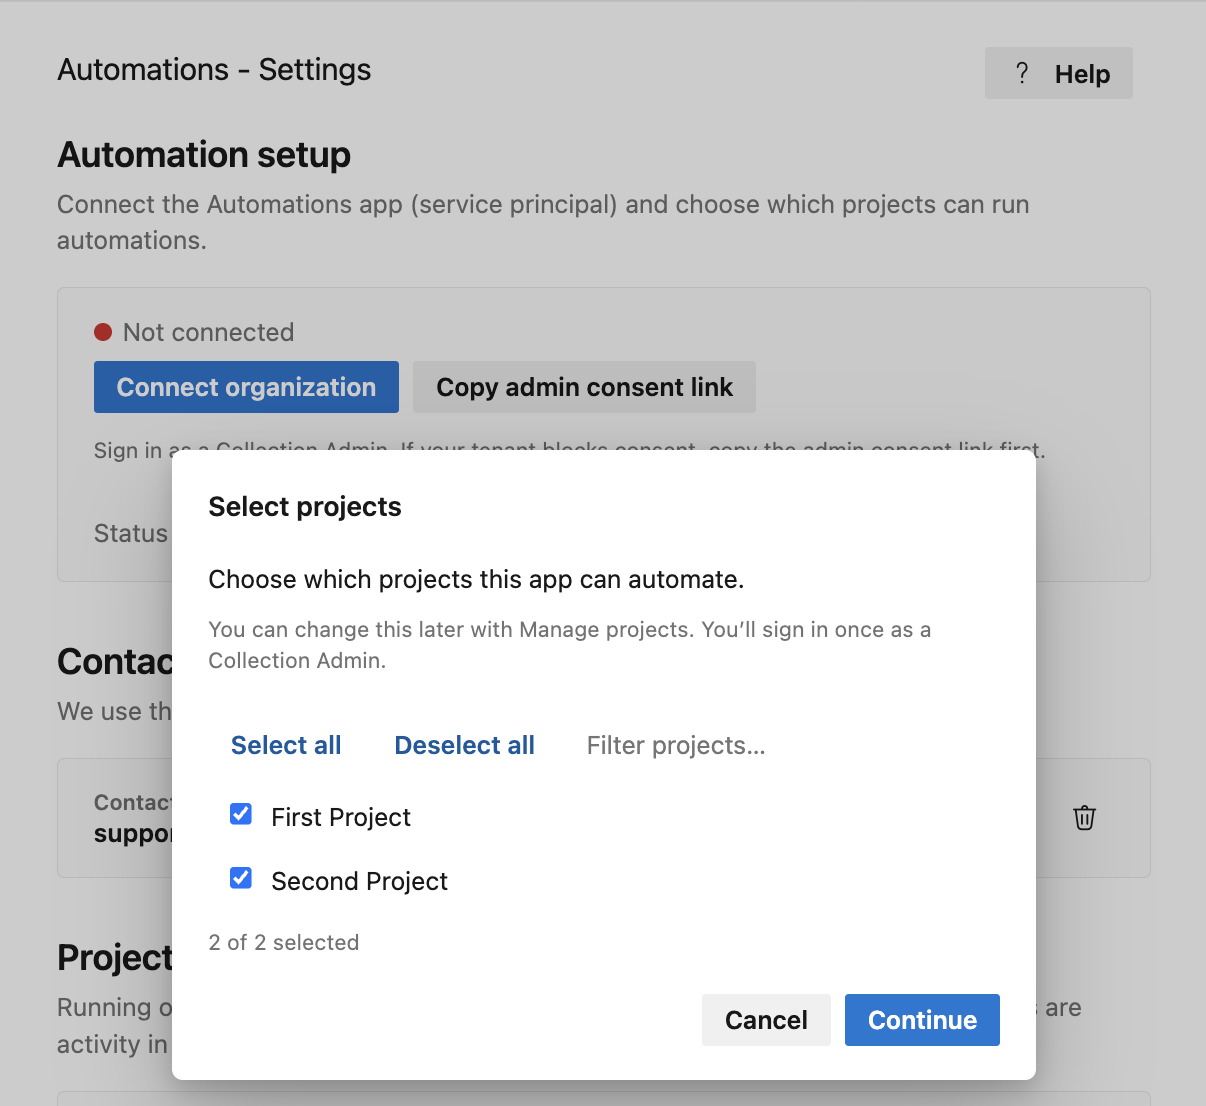Click the '2 of 2 selected' text

[284, 942]
